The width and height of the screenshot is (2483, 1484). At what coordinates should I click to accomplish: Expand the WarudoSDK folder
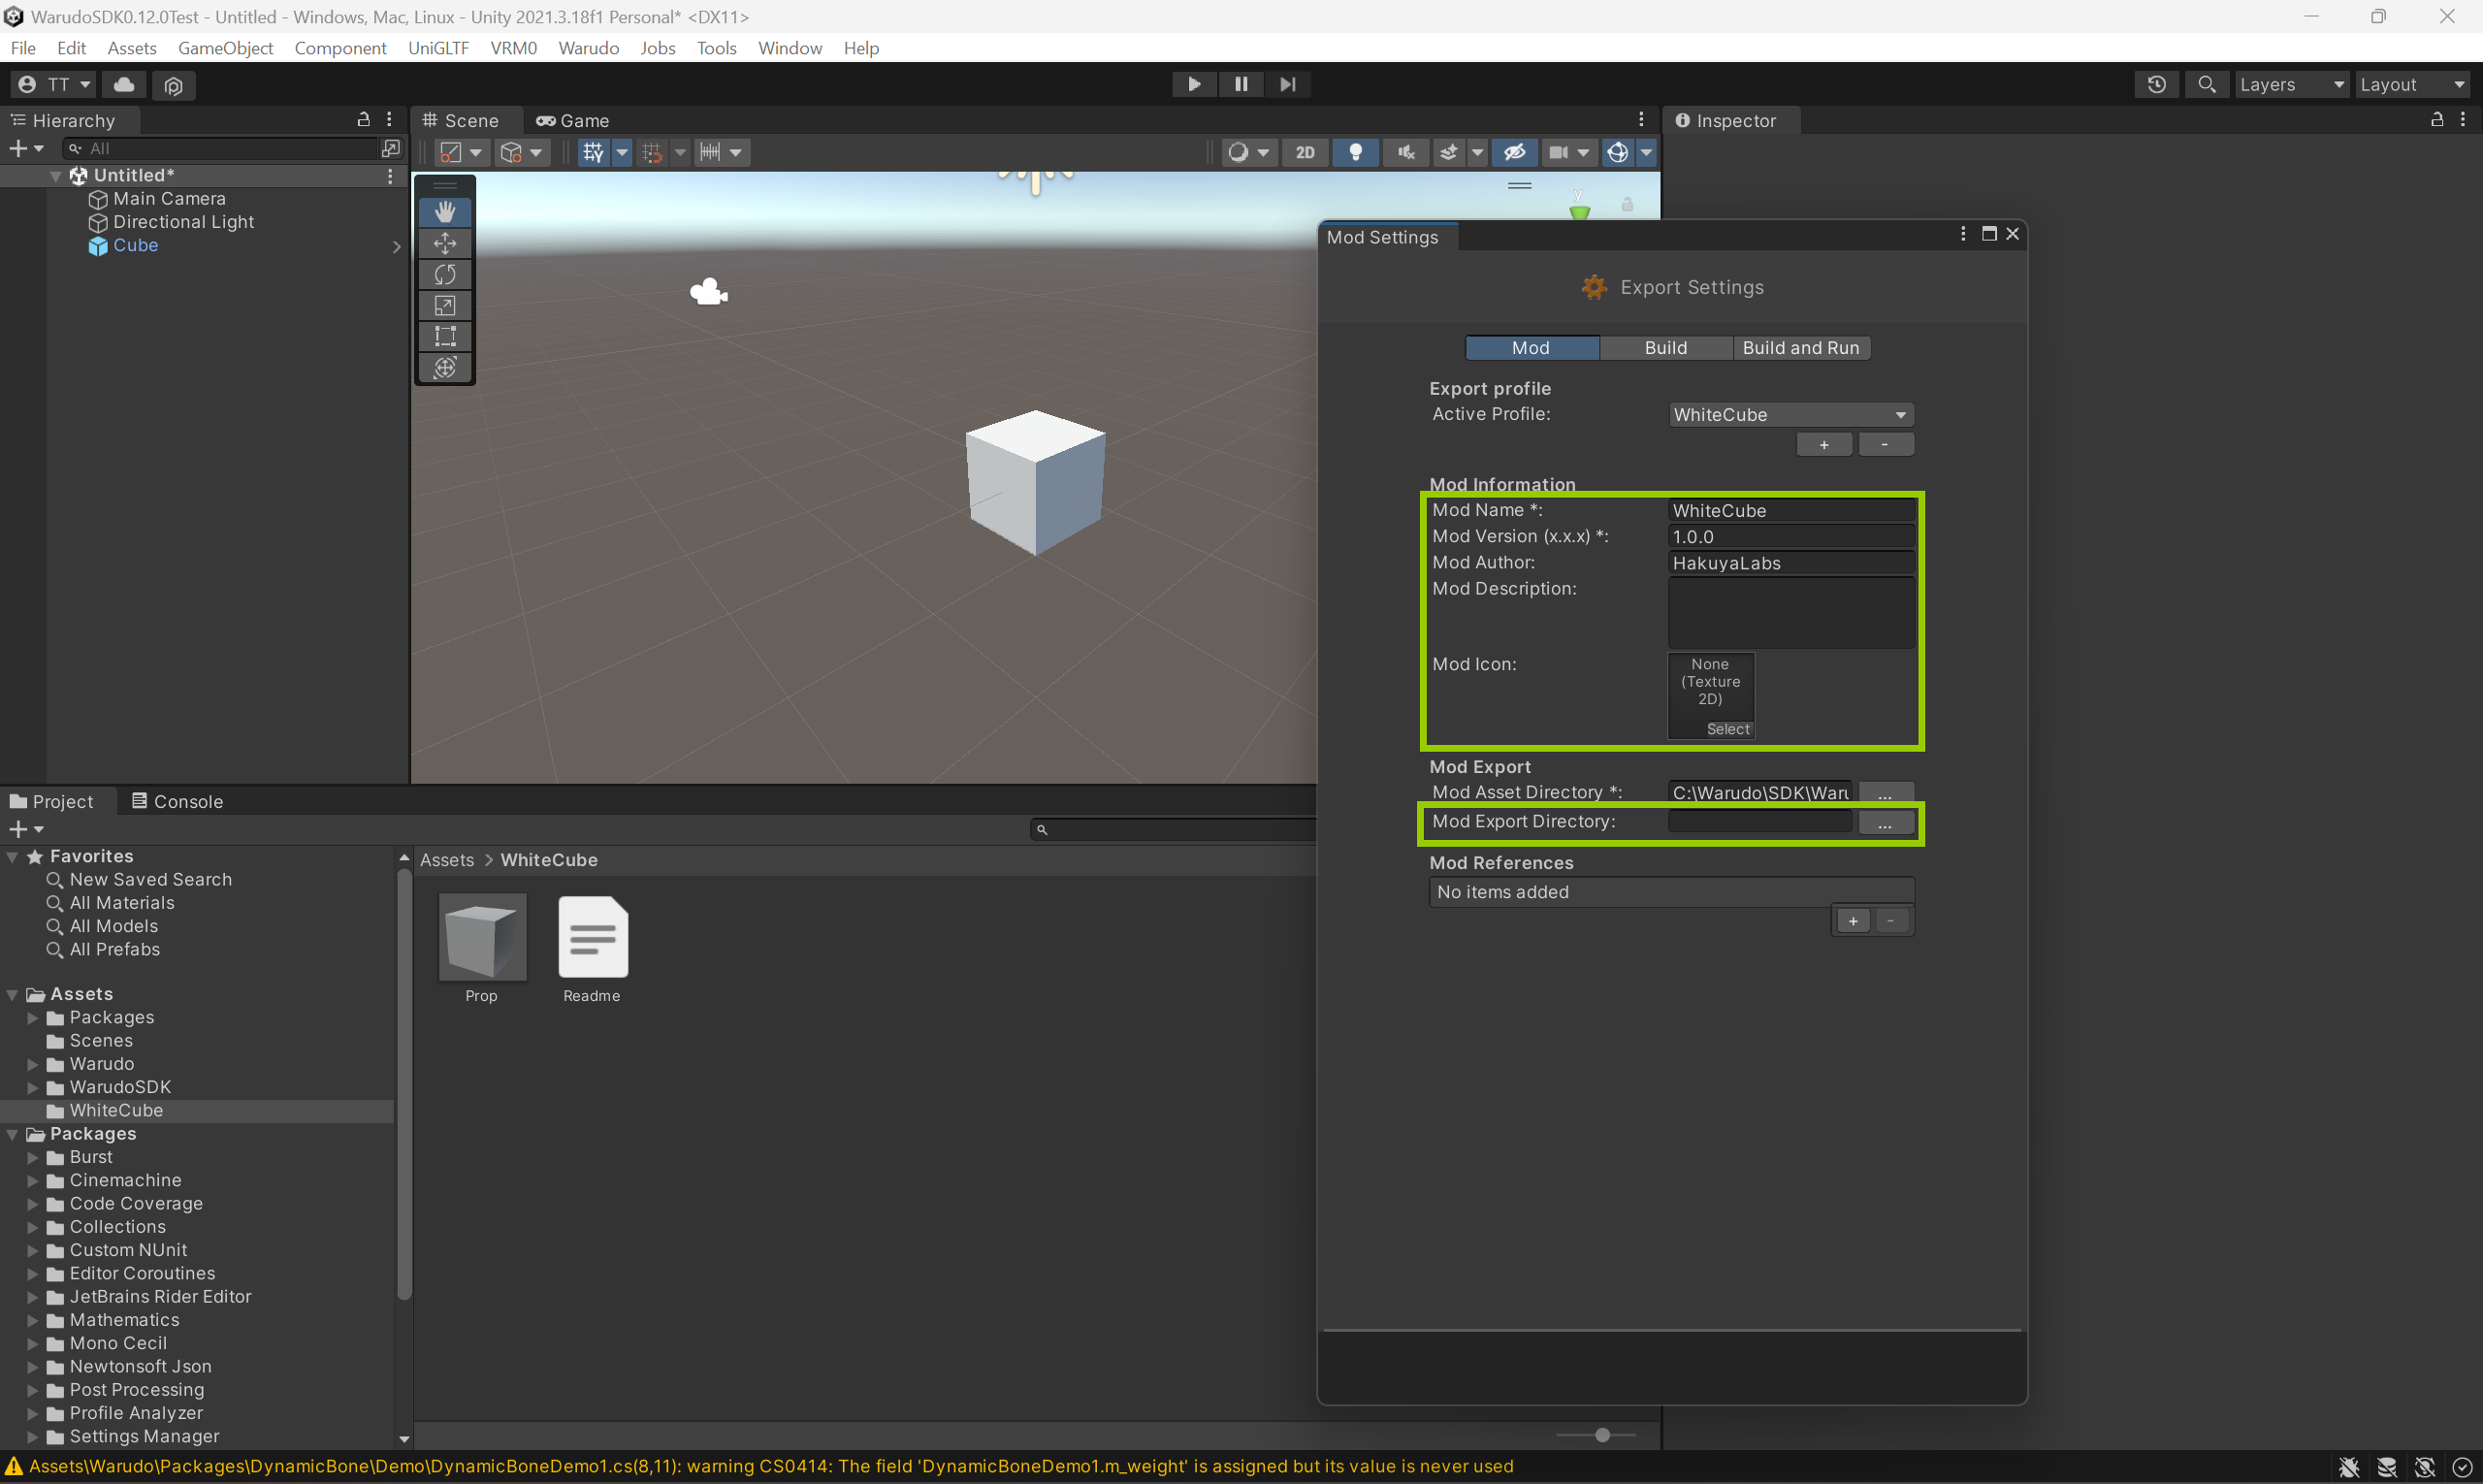tap(32, 1087)
